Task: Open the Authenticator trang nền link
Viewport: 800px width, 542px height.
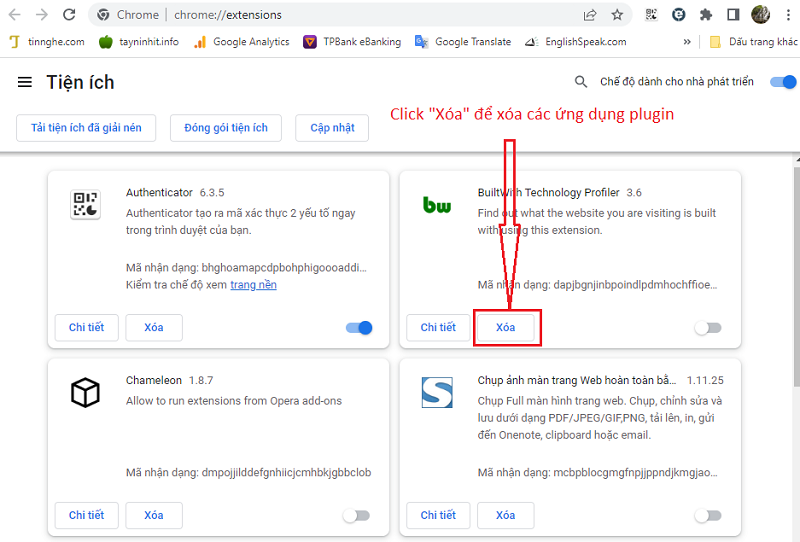Action: [253, 285]
